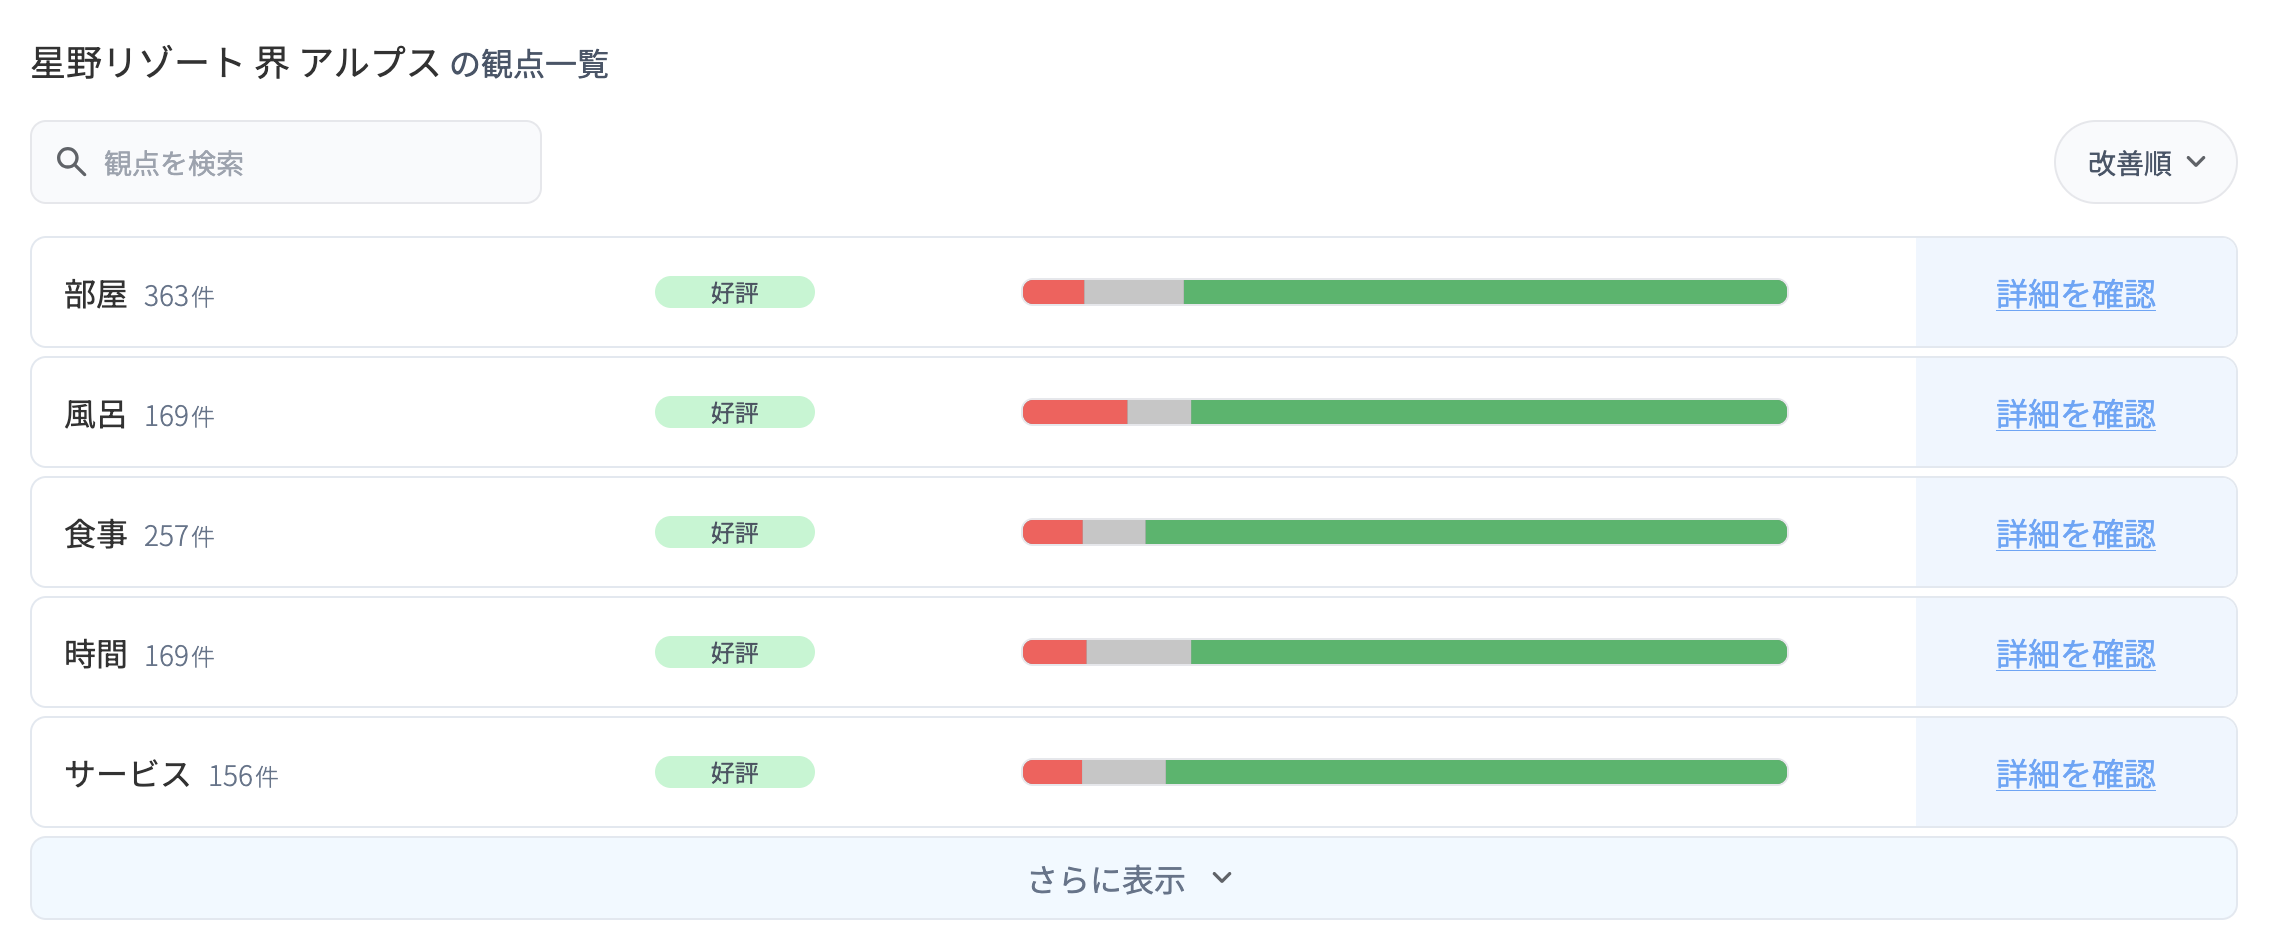Open the 改善順 sort dropdown
This screenshot has width=2270, height=950.
(2144, 161)
